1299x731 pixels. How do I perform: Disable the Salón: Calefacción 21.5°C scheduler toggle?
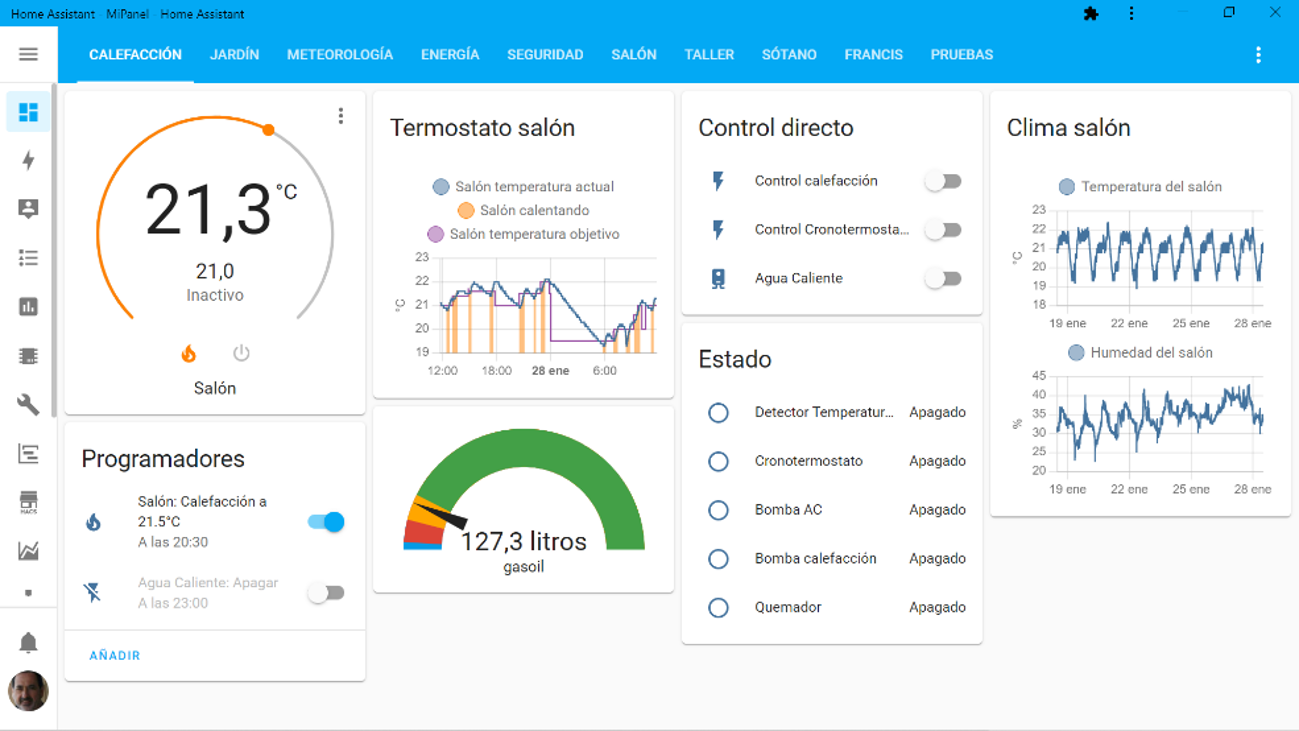click(x=325, y=521)
